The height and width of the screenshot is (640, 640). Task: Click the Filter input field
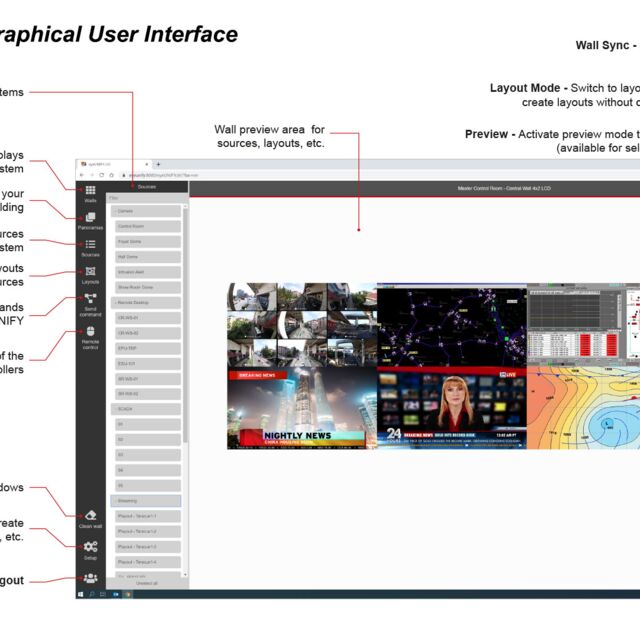click(145, 198)
